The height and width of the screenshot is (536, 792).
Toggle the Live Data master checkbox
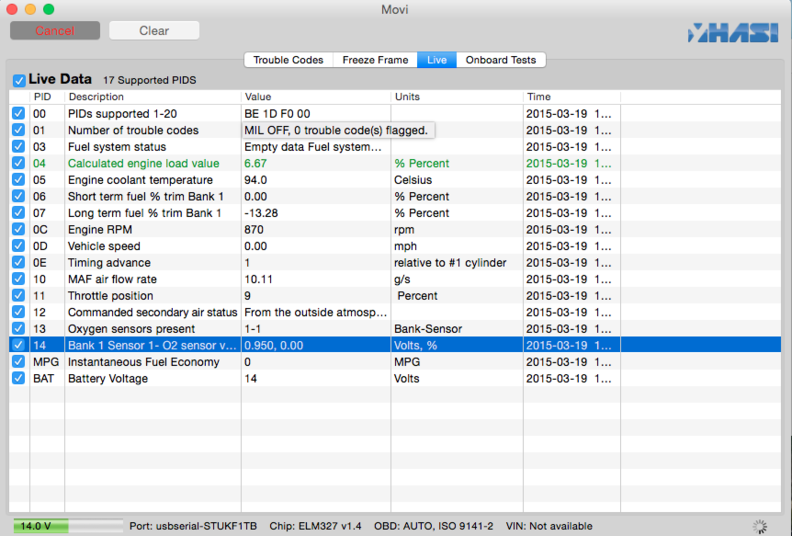19,80
